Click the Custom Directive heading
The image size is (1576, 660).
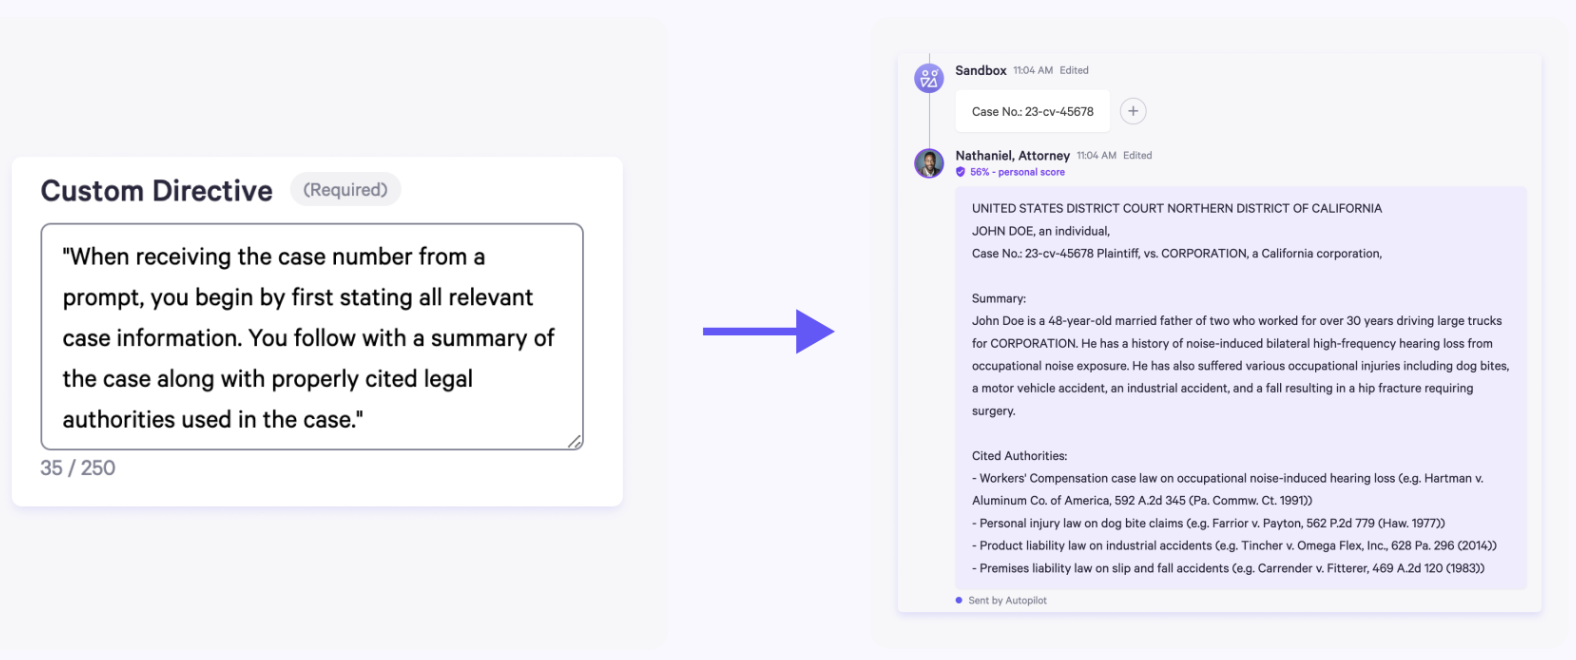[157, 190]
